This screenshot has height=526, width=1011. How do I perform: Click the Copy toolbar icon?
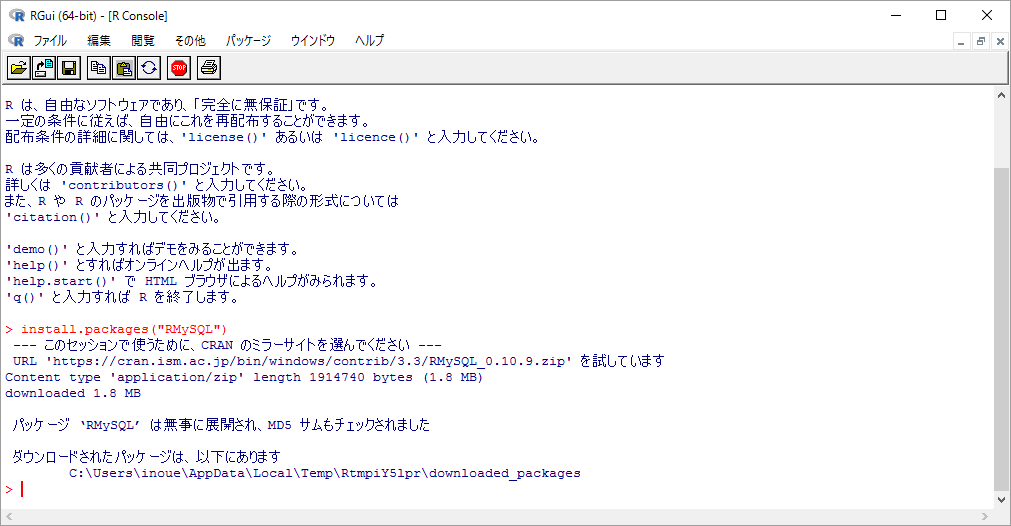click(99, 68)
